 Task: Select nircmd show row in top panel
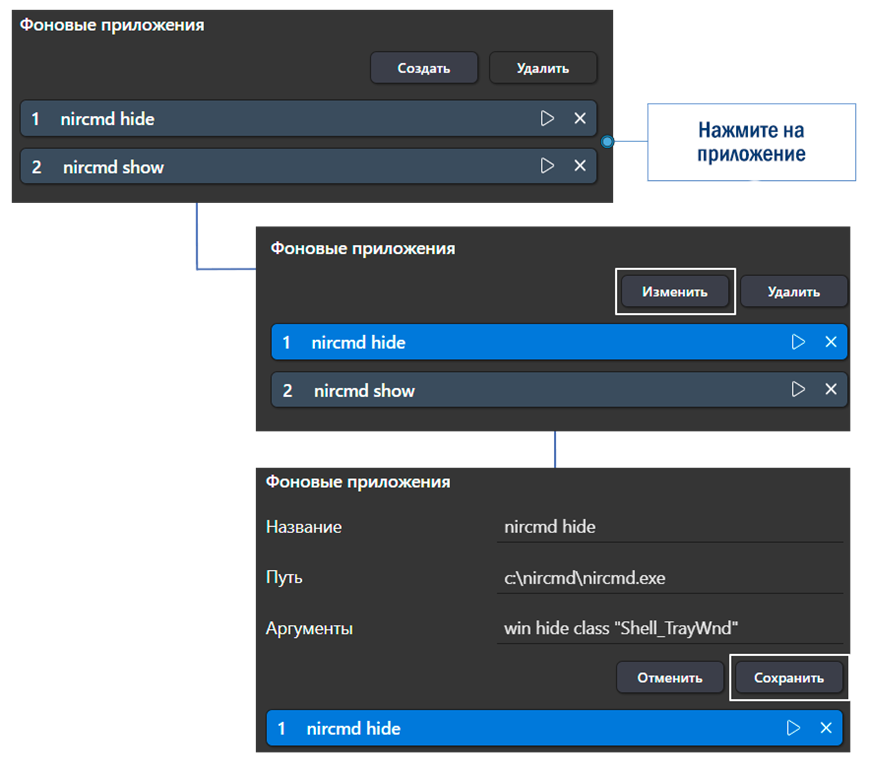tap(308, 166)
